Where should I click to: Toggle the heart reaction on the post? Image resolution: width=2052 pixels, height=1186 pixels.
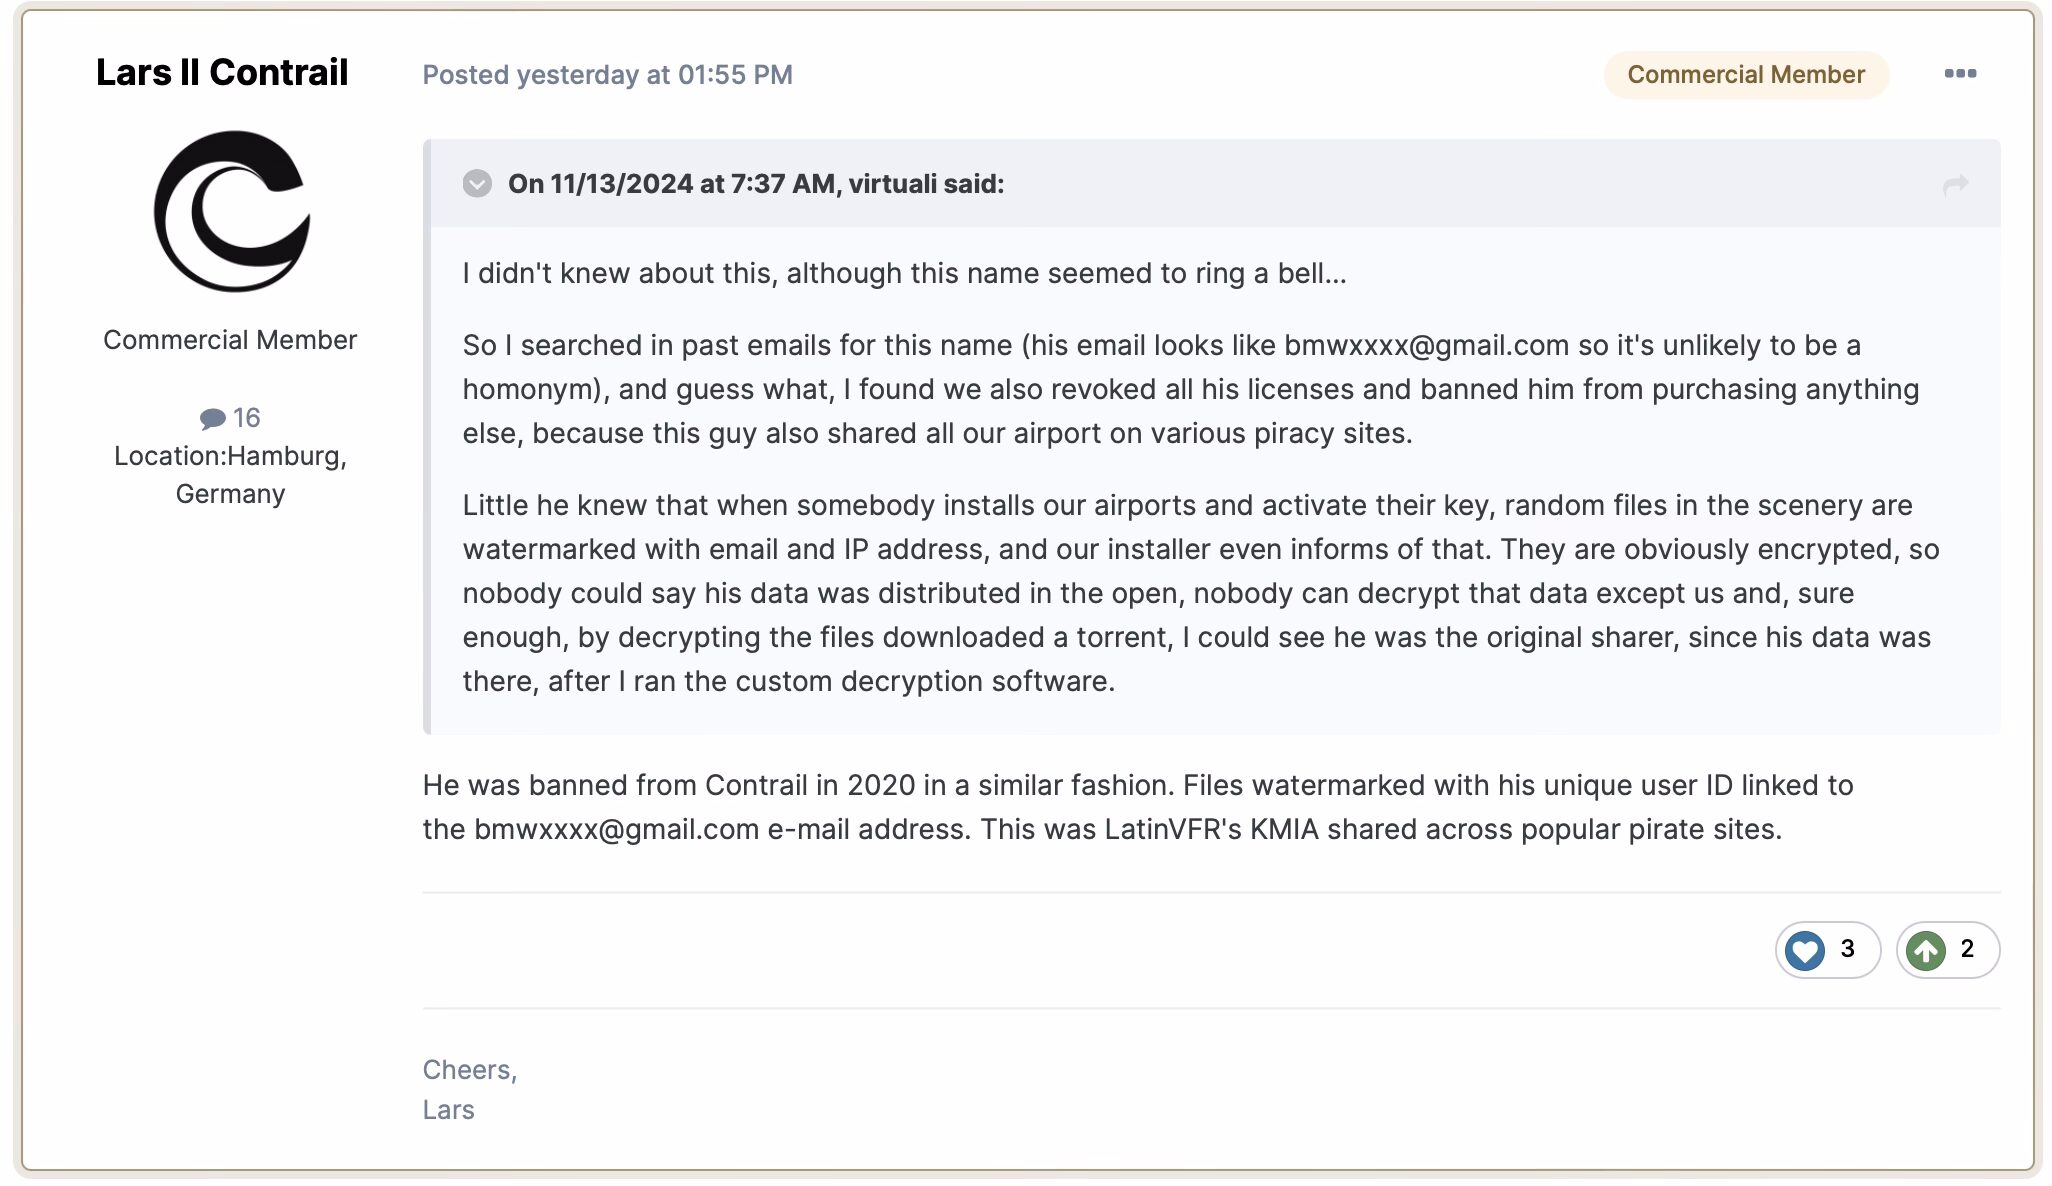tap(1803, 950)
